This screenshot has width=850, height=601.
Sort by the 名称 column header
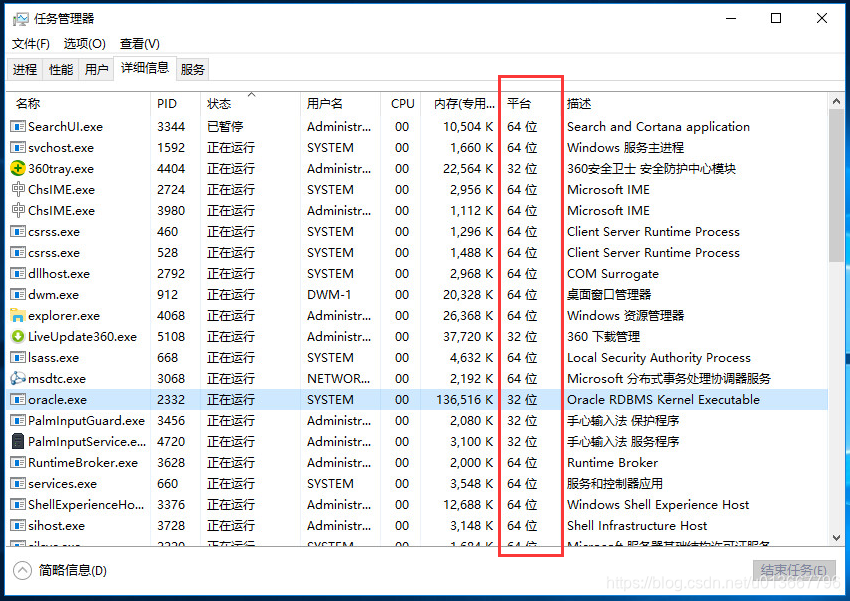[78, 104]
